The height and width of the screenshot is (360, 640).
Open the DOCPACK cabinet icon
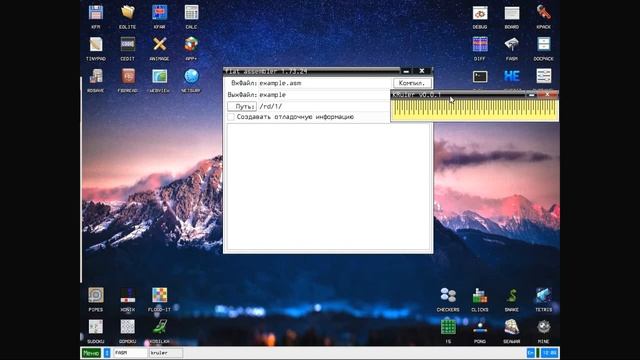[544, 44]
